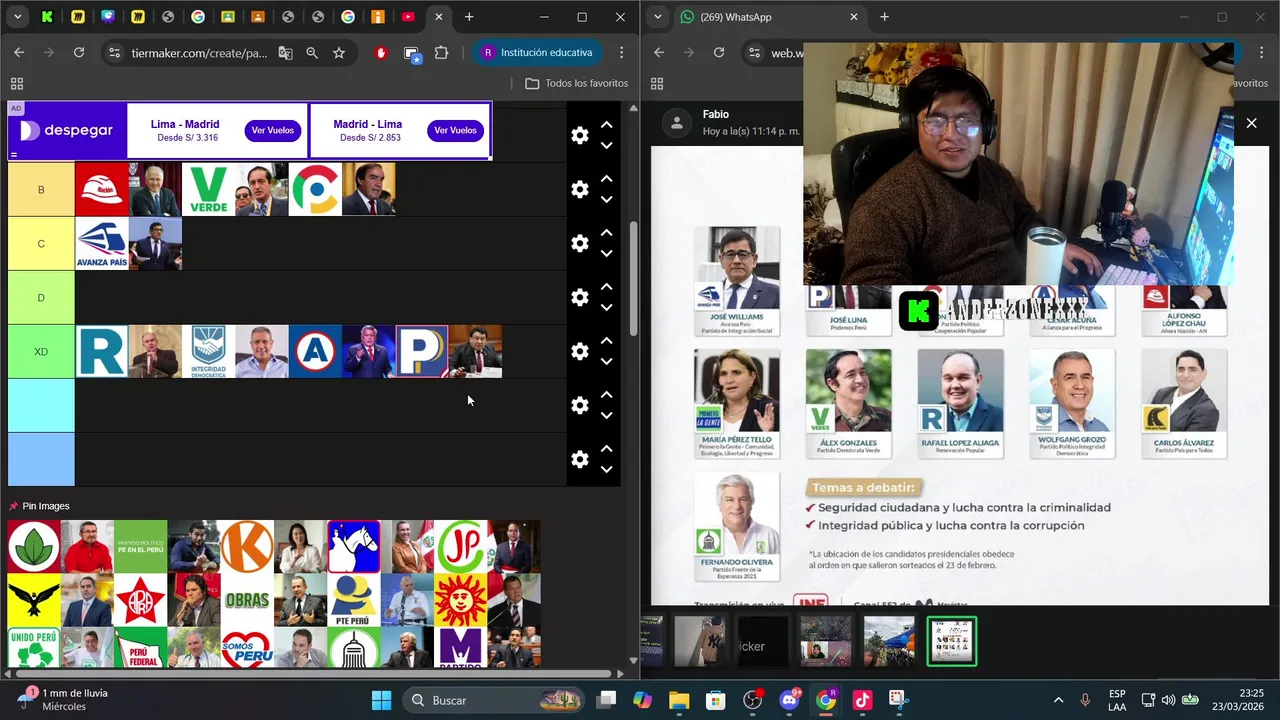The height and width of the screenshot is (720, 1280).
Task: Select Podemos Perú P logo in XD tier
Action: (x=422, y=351)
